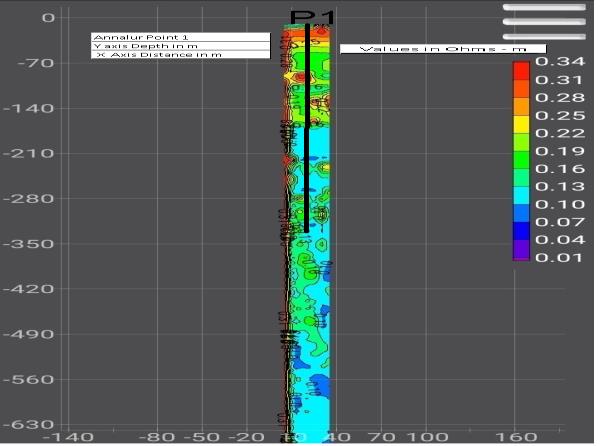Pick the green 0.19 legend swatch

click(520, 151)
